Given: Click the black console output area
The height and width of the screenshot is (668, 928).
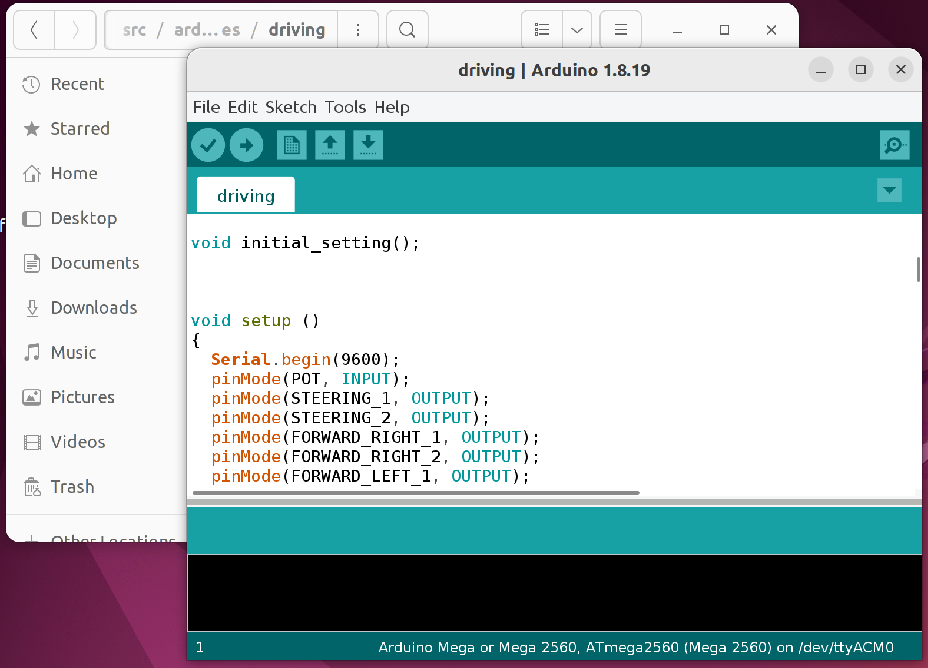Looking at the screenshot, I should [x=554, y=593].
